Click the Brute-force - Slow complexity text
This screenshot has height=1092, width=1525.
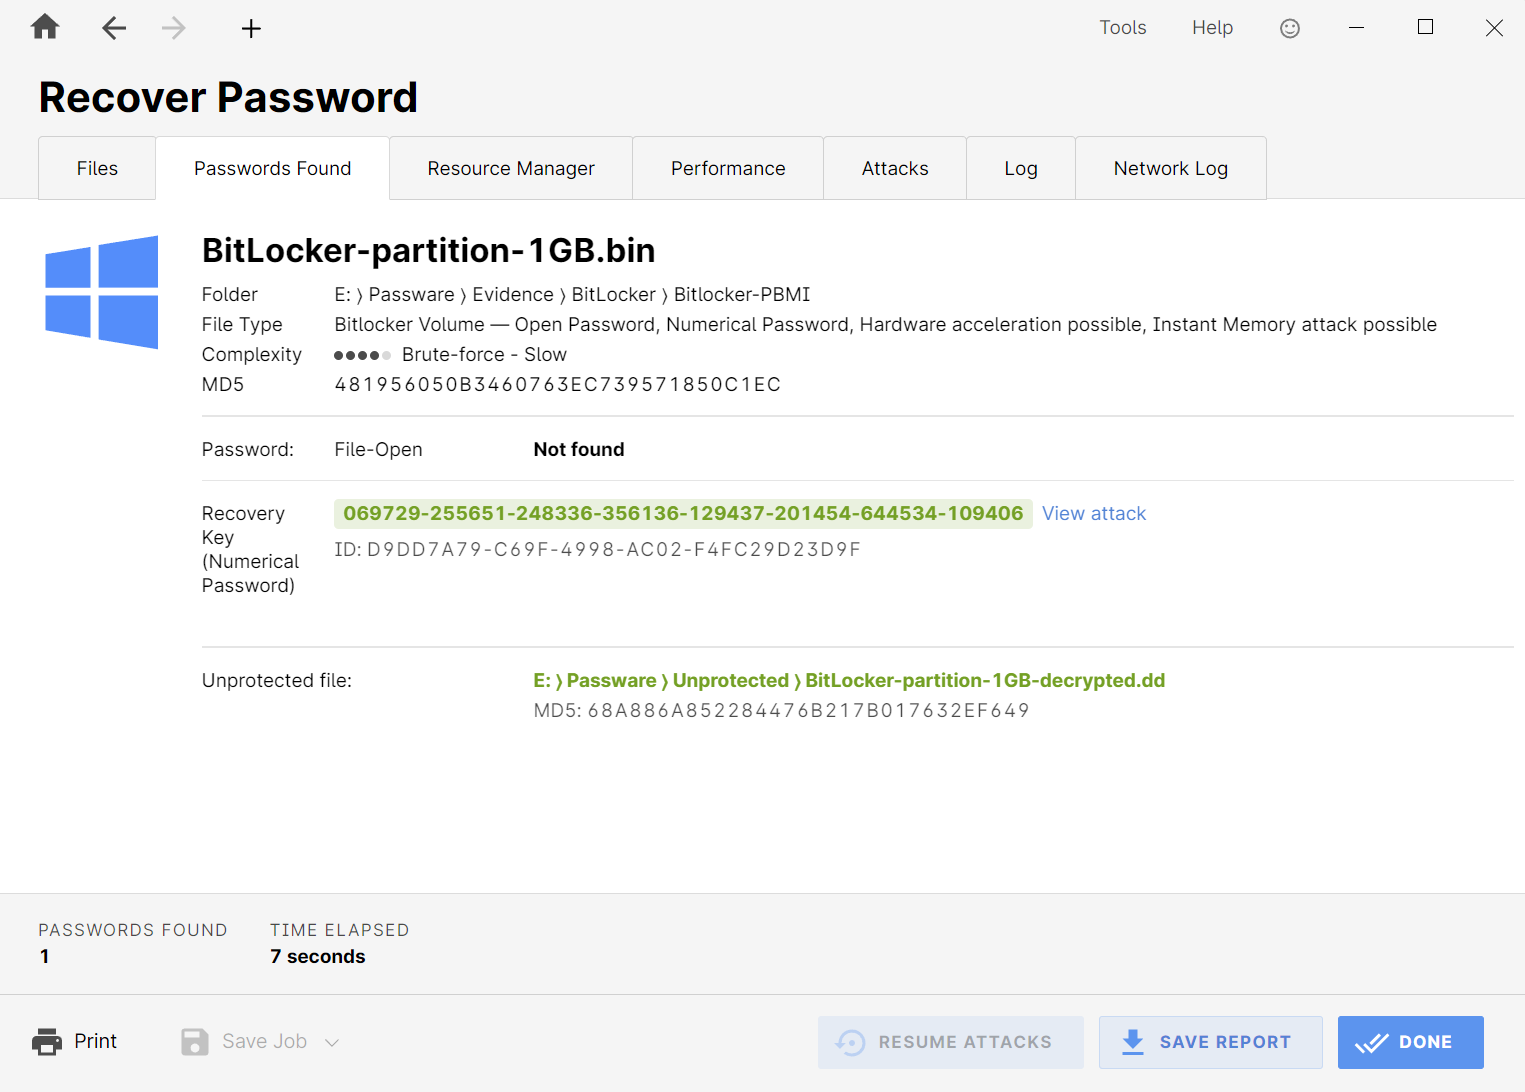[484, 354]
